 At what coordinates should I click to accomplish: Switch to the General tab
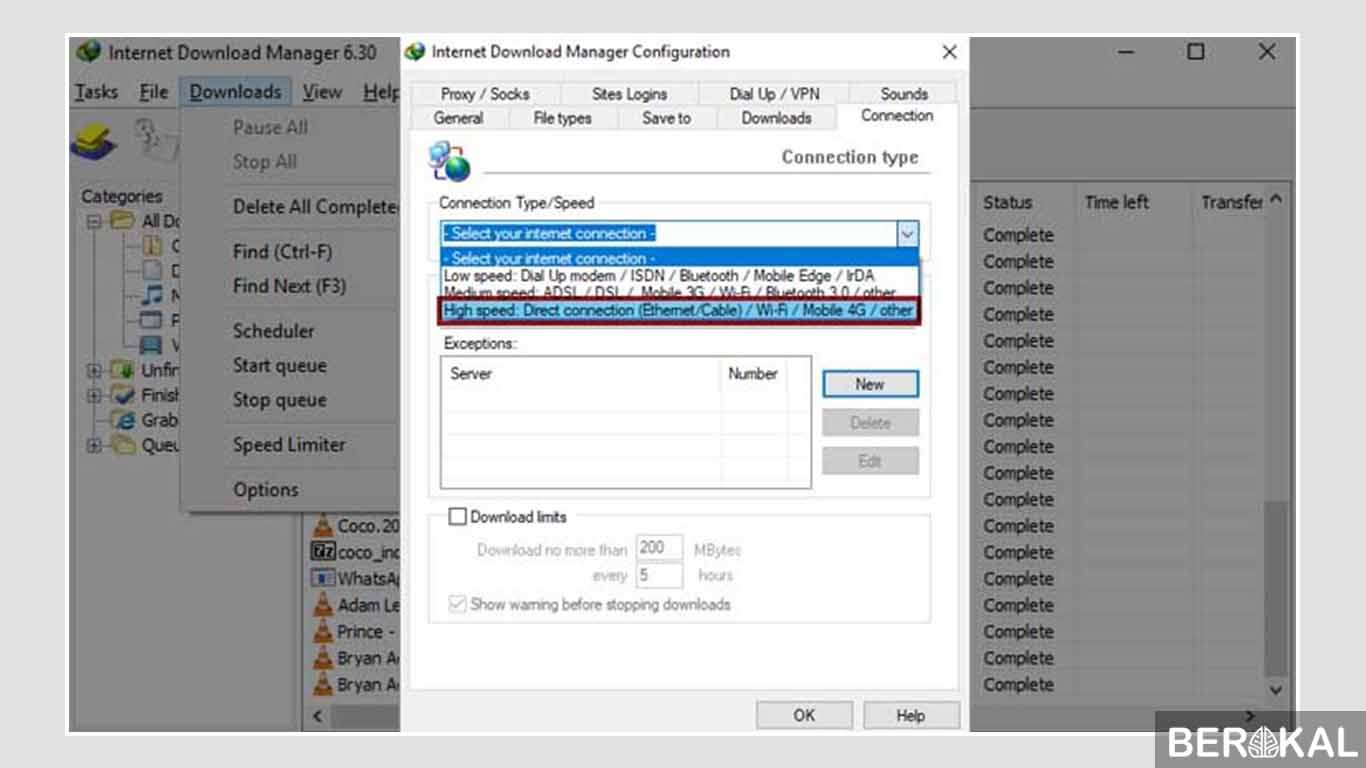pyautogui.click(x=459, y=118)
